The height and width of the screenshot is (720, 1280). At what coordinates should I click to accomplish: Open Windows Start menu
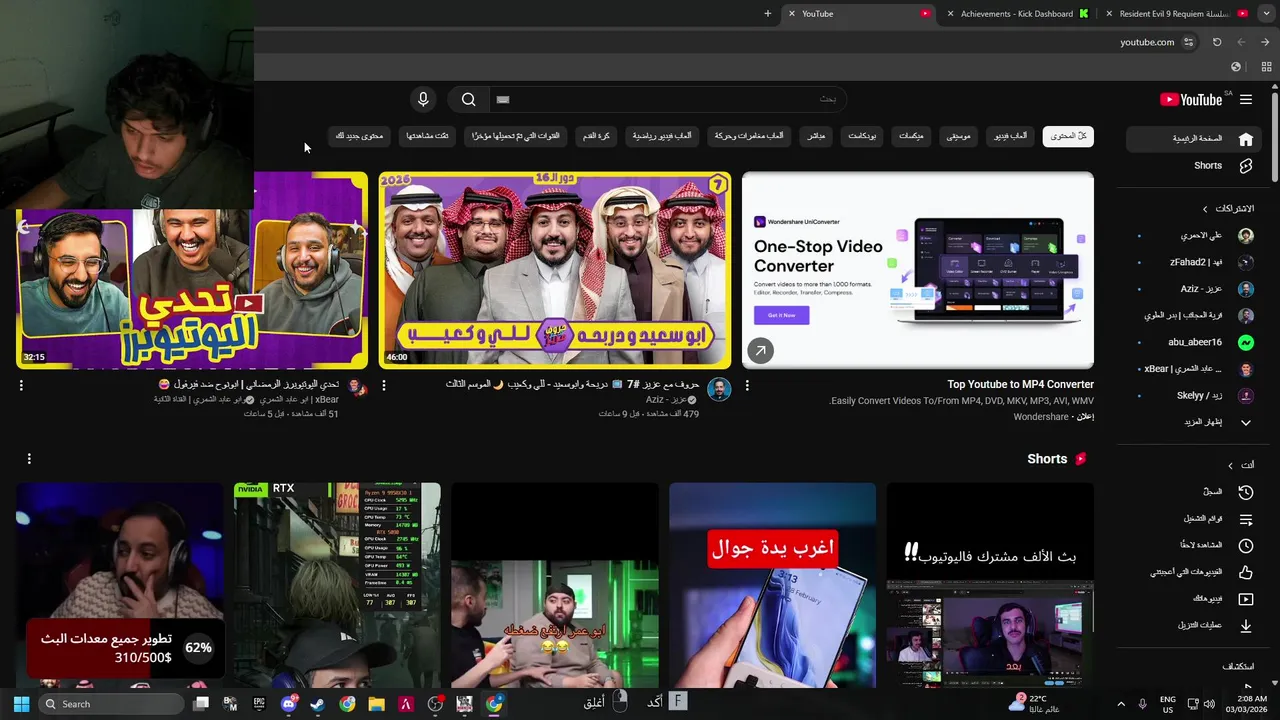pyautogui.click(x=21, y=704)
